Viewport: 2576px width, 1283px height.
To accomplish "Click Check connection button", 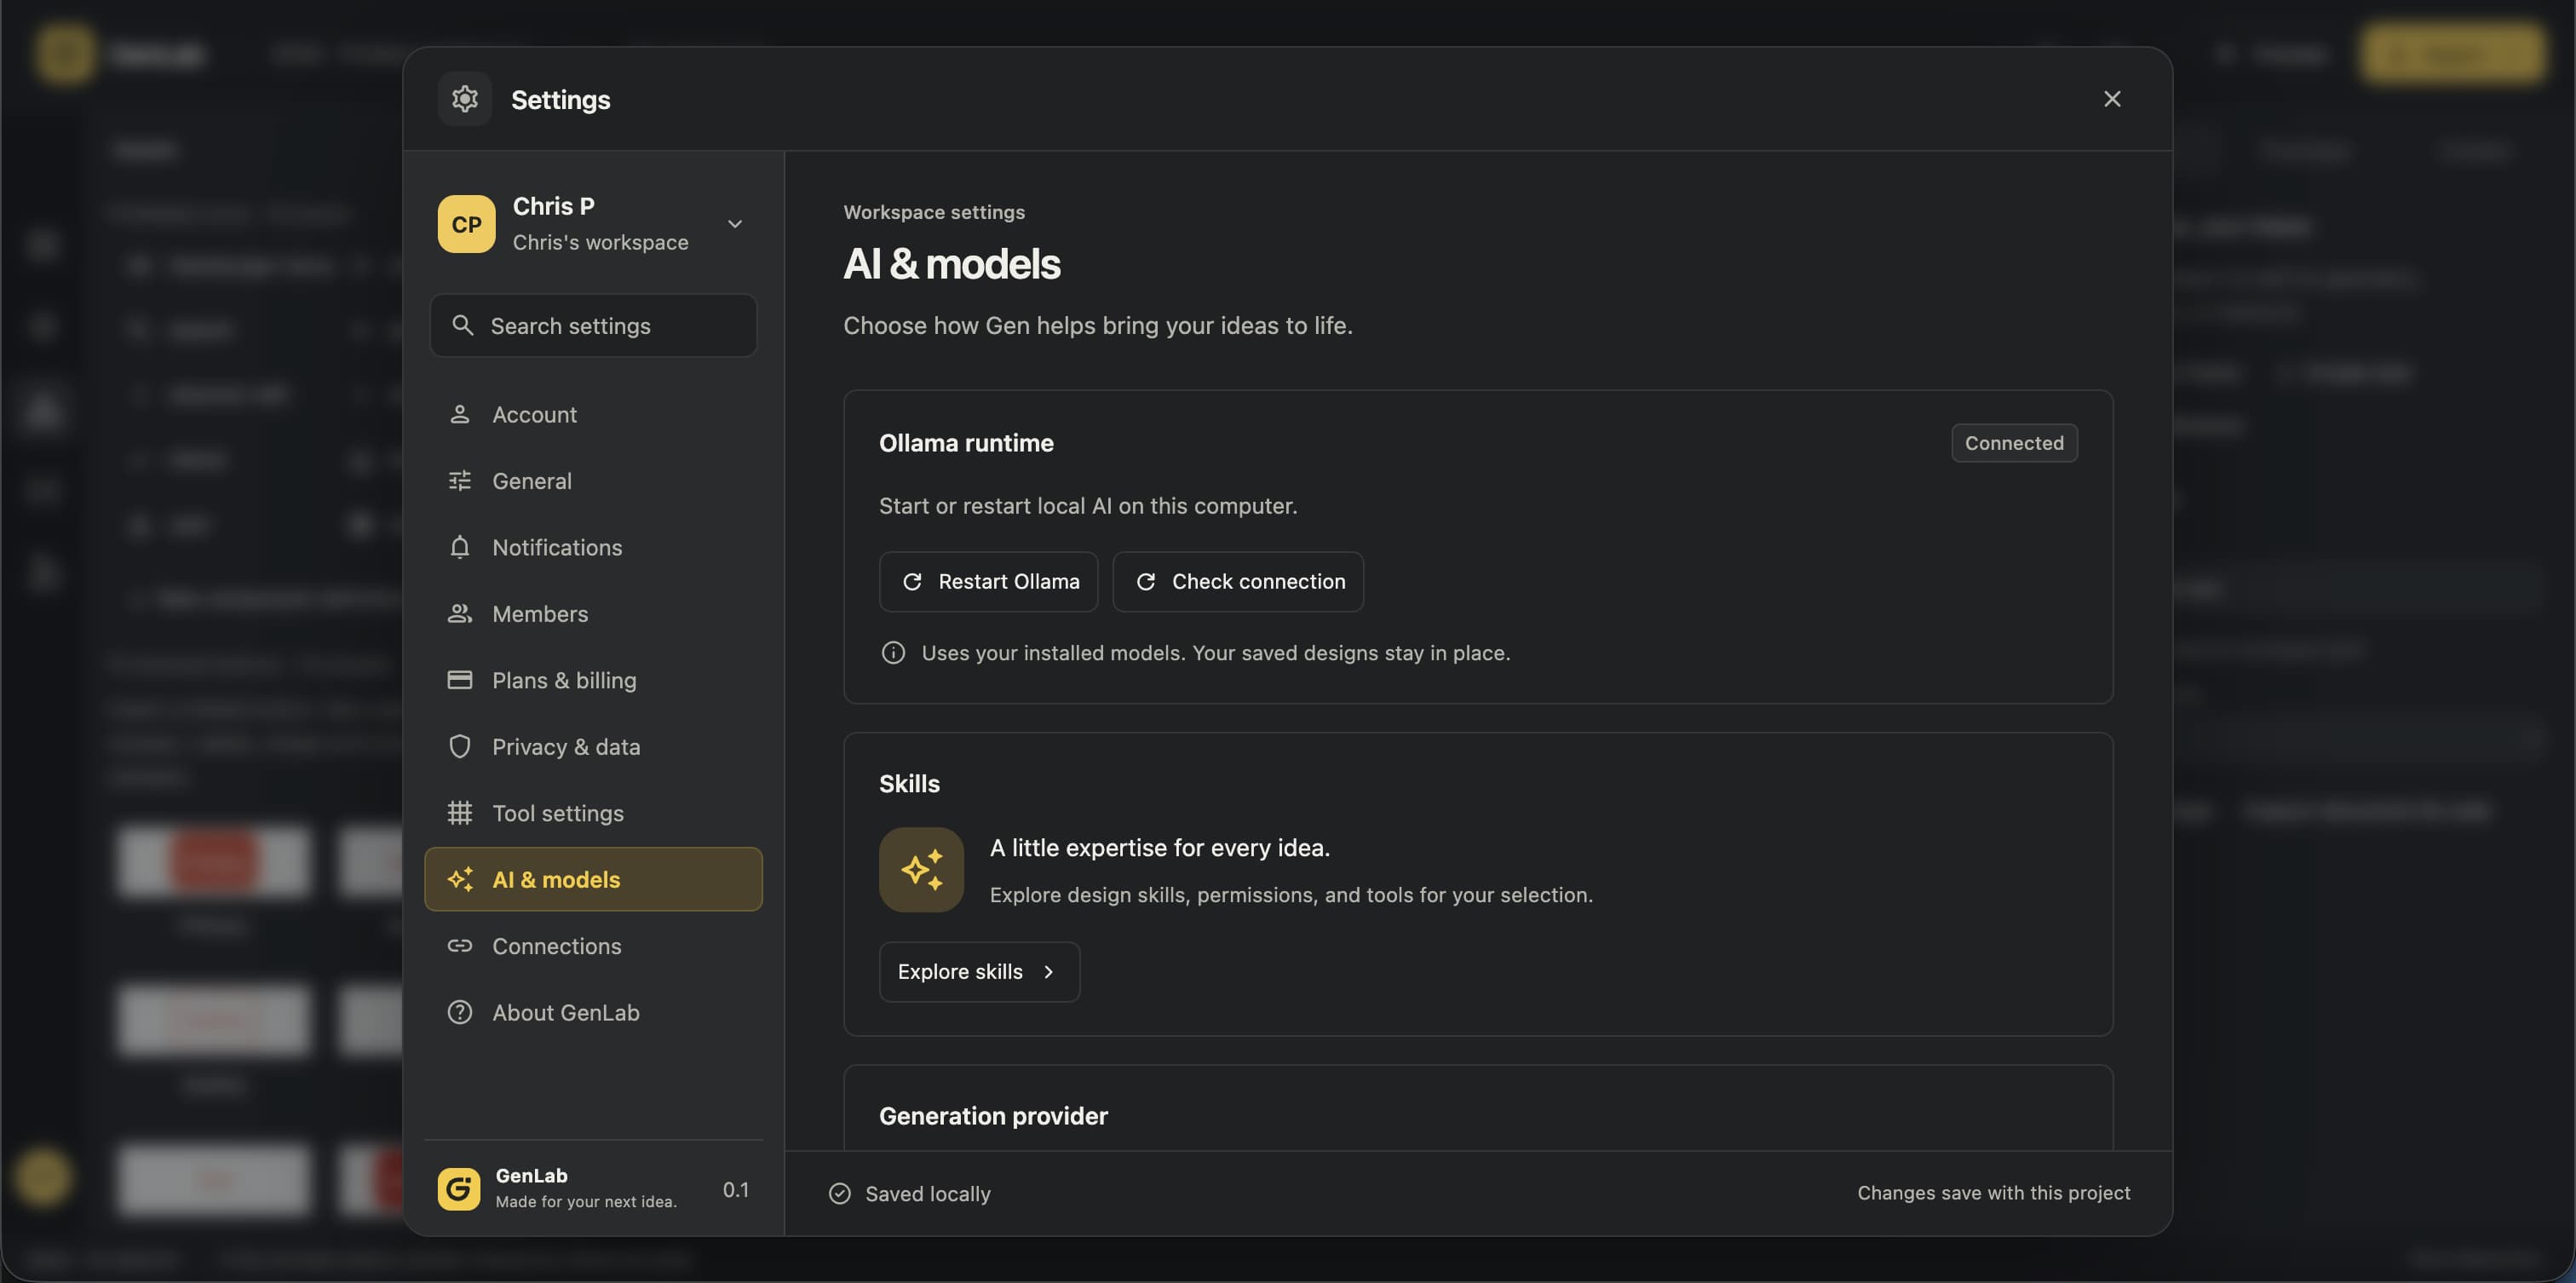I will [1238, 582].
